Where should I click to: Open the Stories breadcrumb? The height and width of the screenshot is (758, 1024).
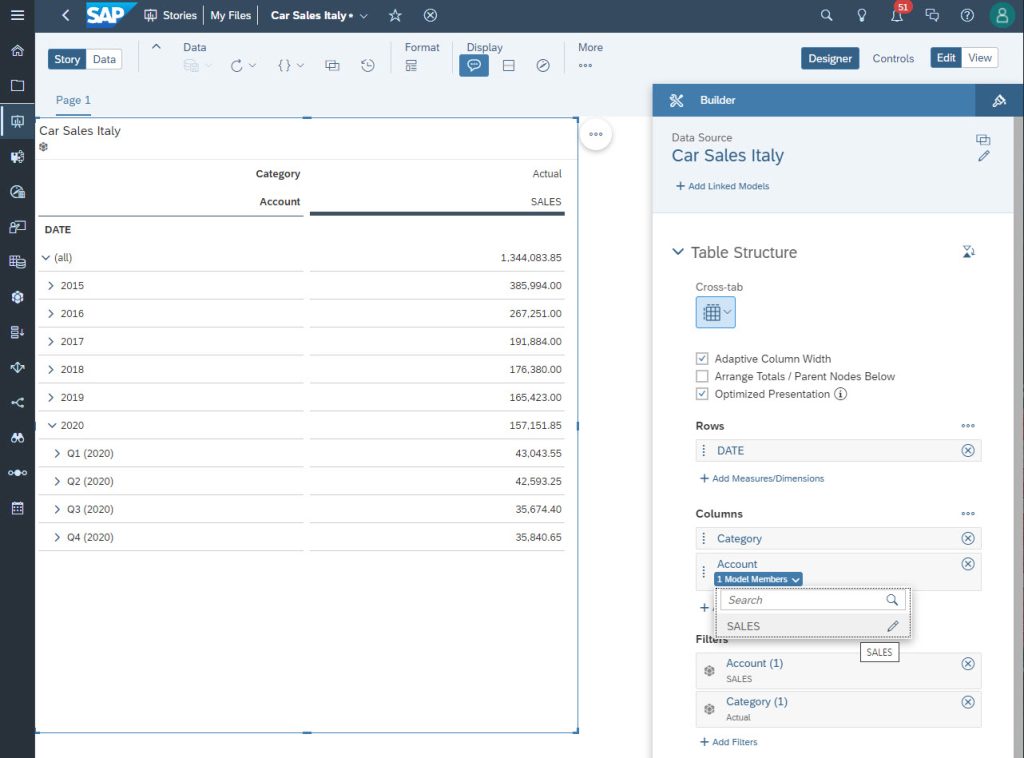point(170,15)
